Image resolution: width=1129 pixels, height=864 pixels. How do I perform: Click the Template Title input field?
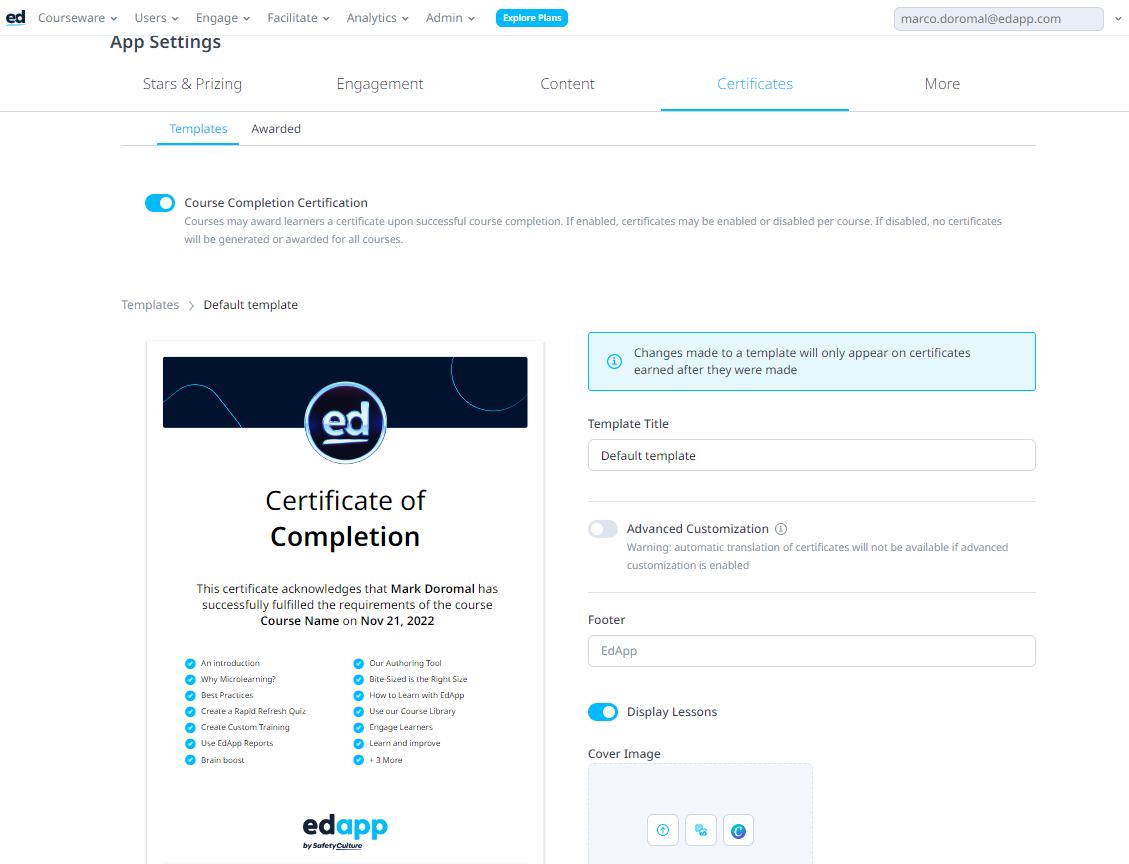click(x=811, y=455)
